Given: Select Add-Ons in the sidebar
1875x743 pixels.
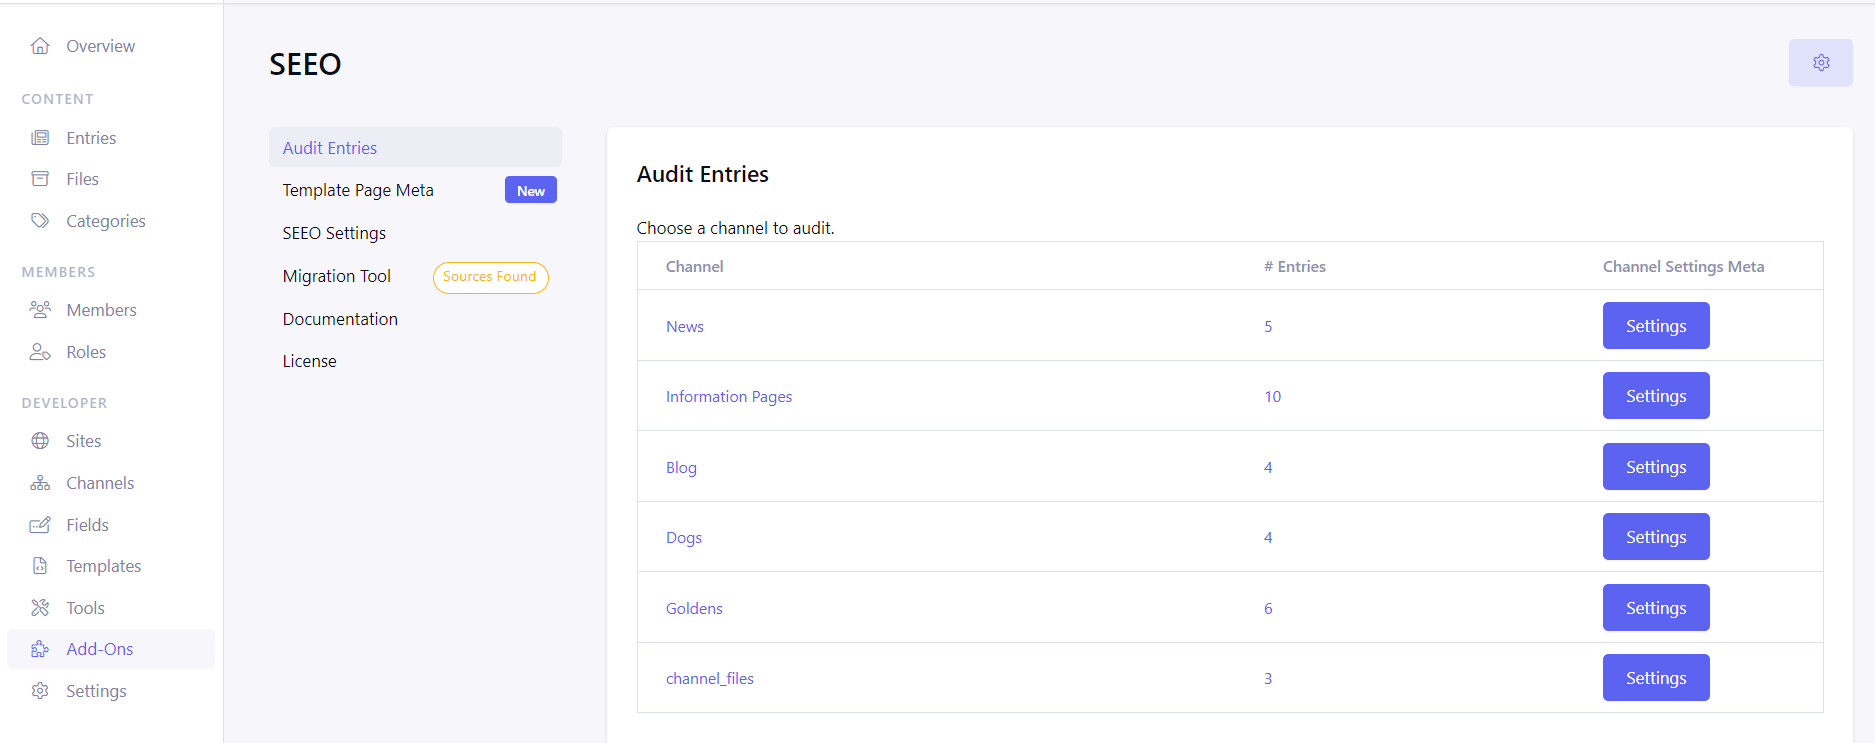Looking at the screenshot, I should pos(111,649).
